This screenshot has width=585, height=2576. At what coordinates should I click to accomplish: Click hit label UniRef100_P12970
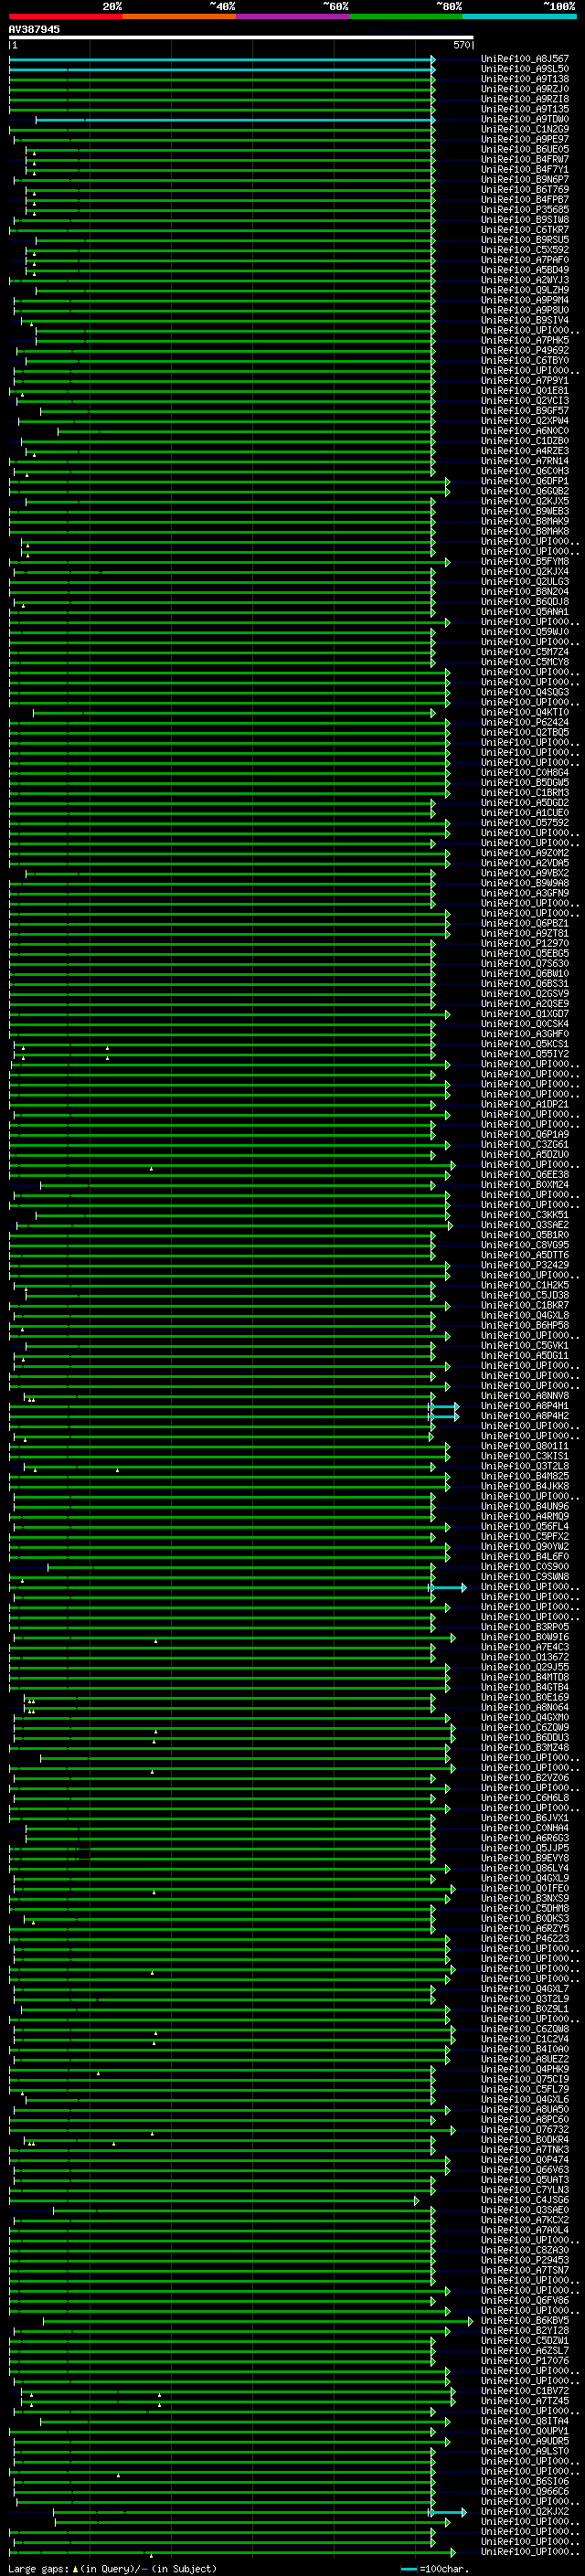[x=525, y=943]
